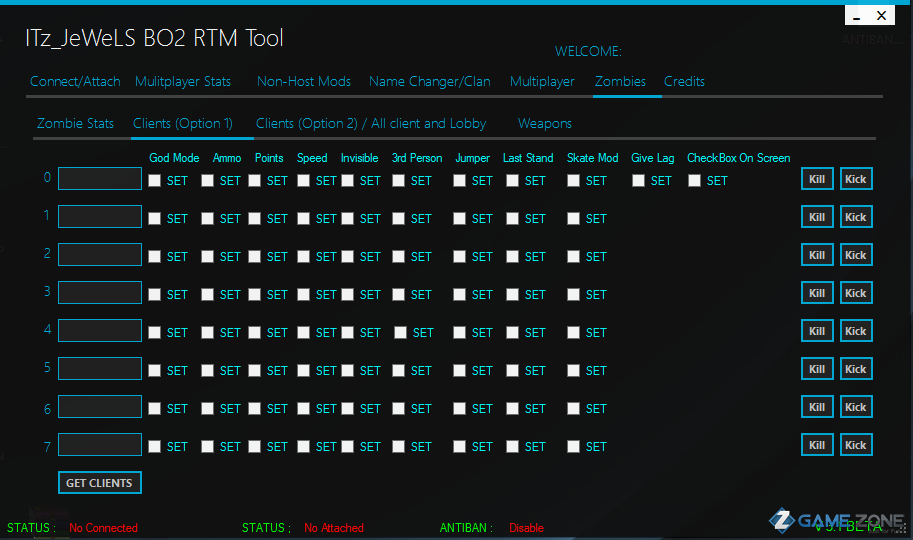Close the RTM Tool window
913x540 pixels.
[882, 16]
